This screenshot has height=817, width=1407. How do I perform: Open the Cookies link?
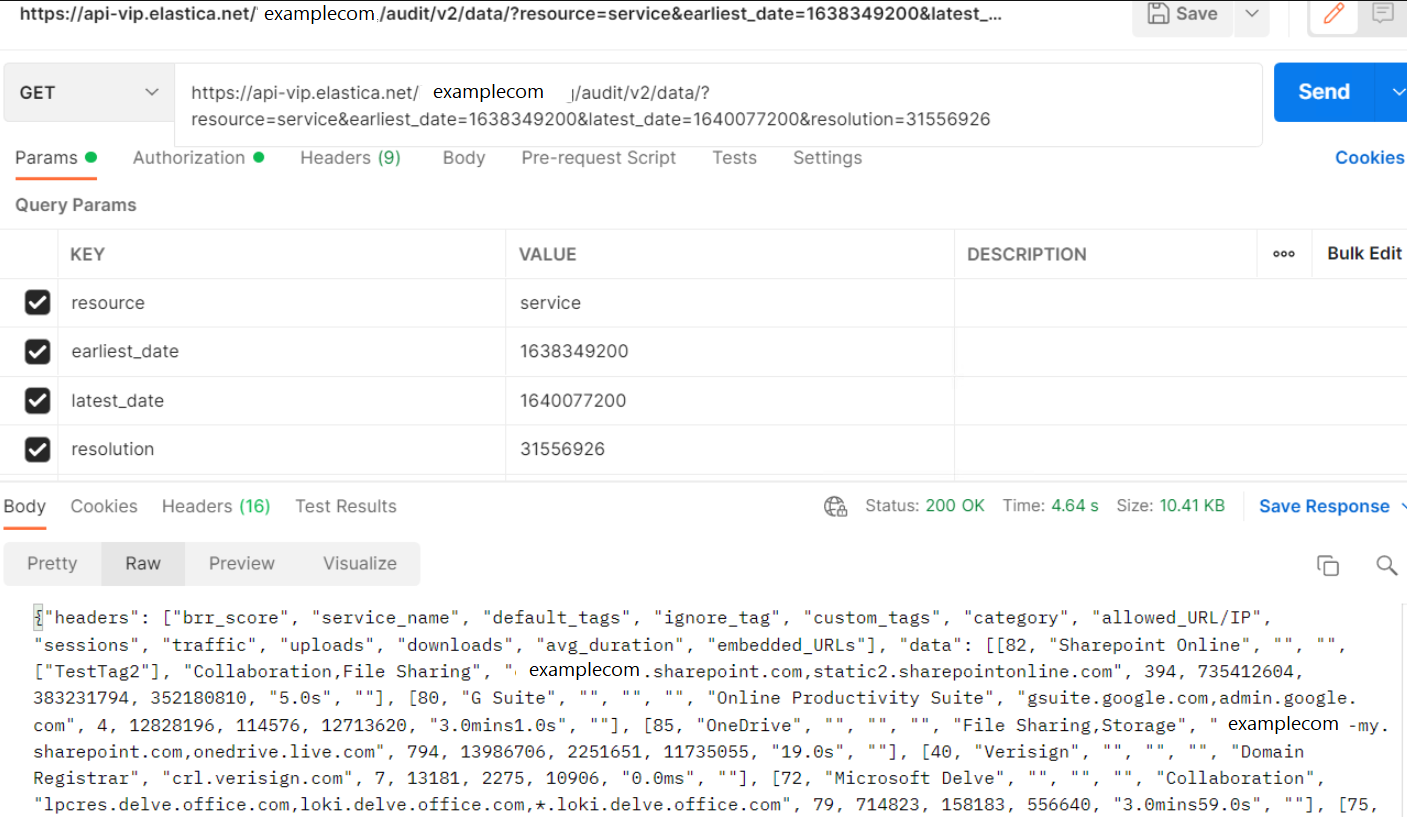pyautogui.click(x=1369, y=158)
